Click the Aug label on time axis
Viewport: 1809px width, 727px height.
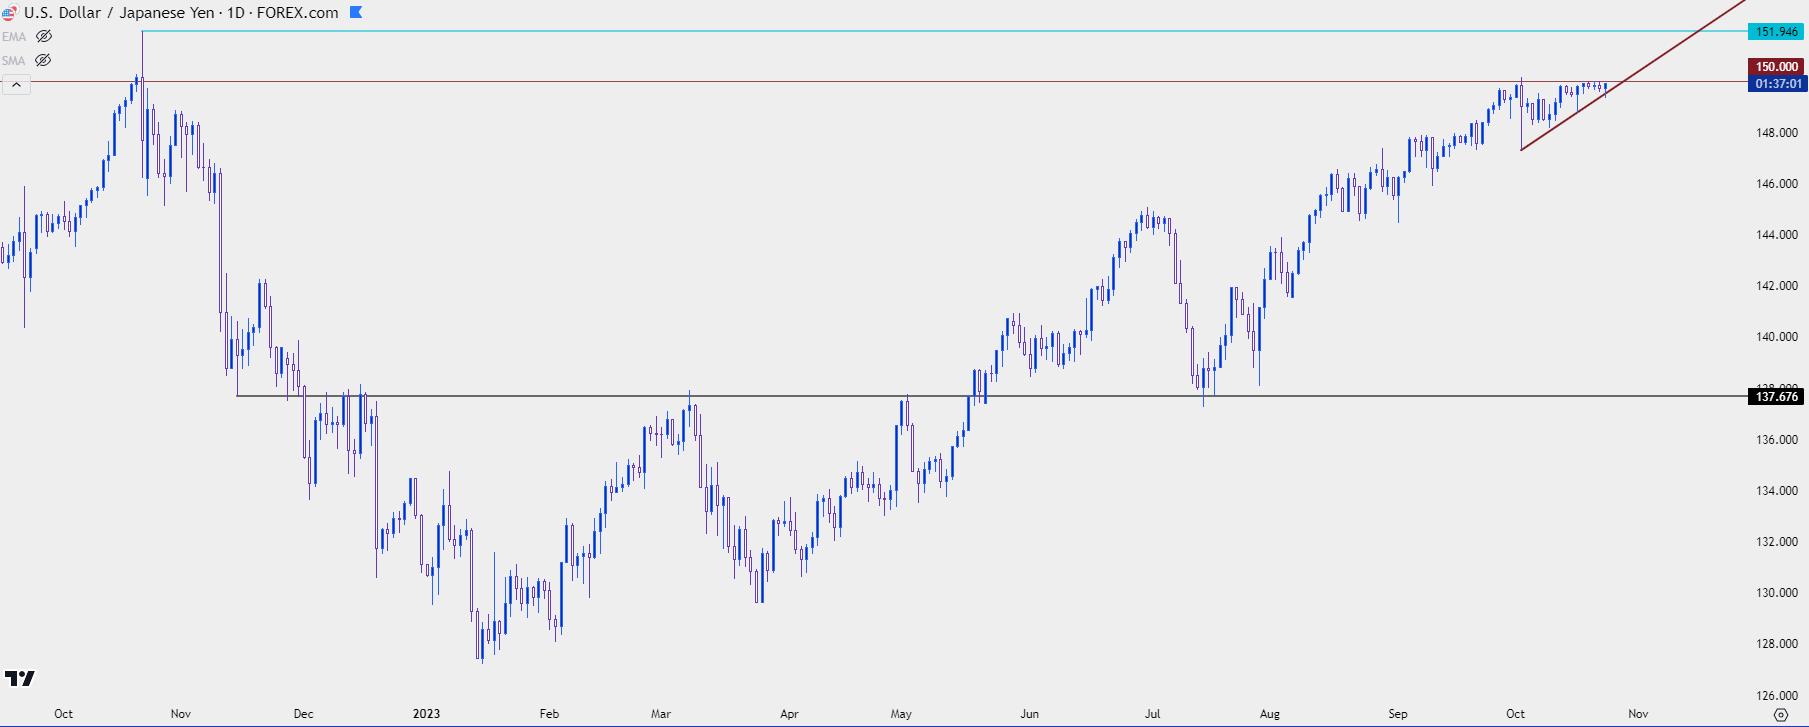(1269, 714)
